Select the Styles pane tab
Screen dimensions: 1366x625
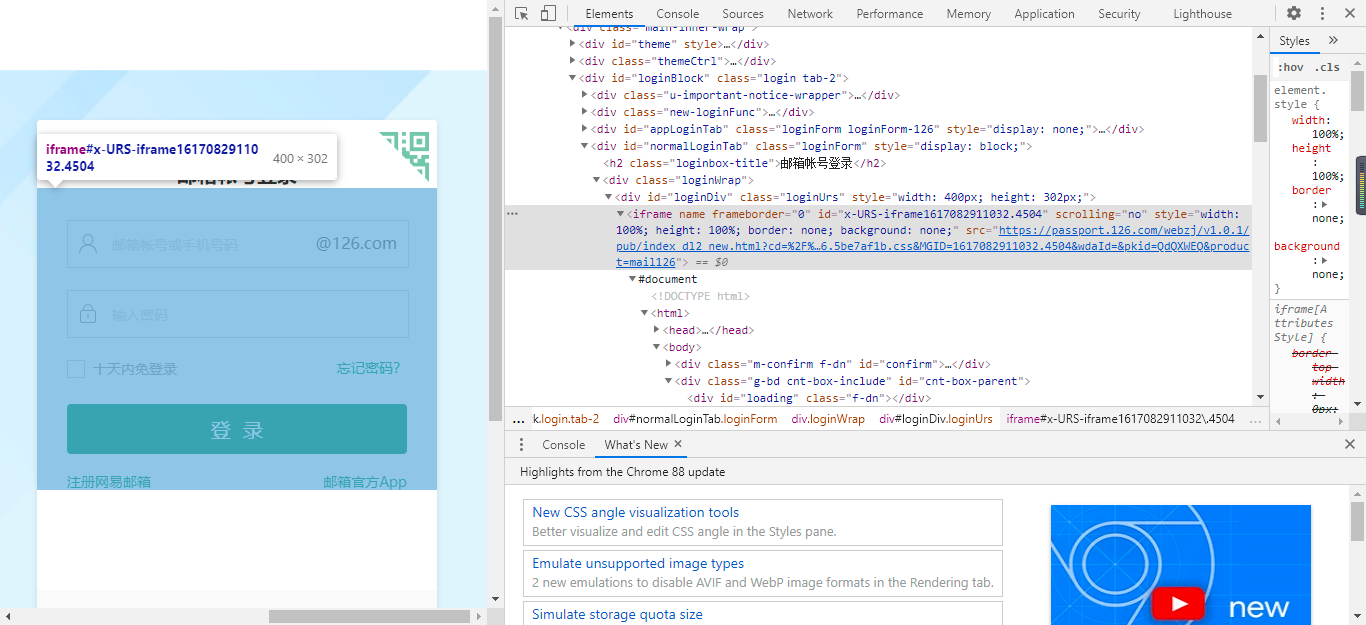click(1294, 41)
